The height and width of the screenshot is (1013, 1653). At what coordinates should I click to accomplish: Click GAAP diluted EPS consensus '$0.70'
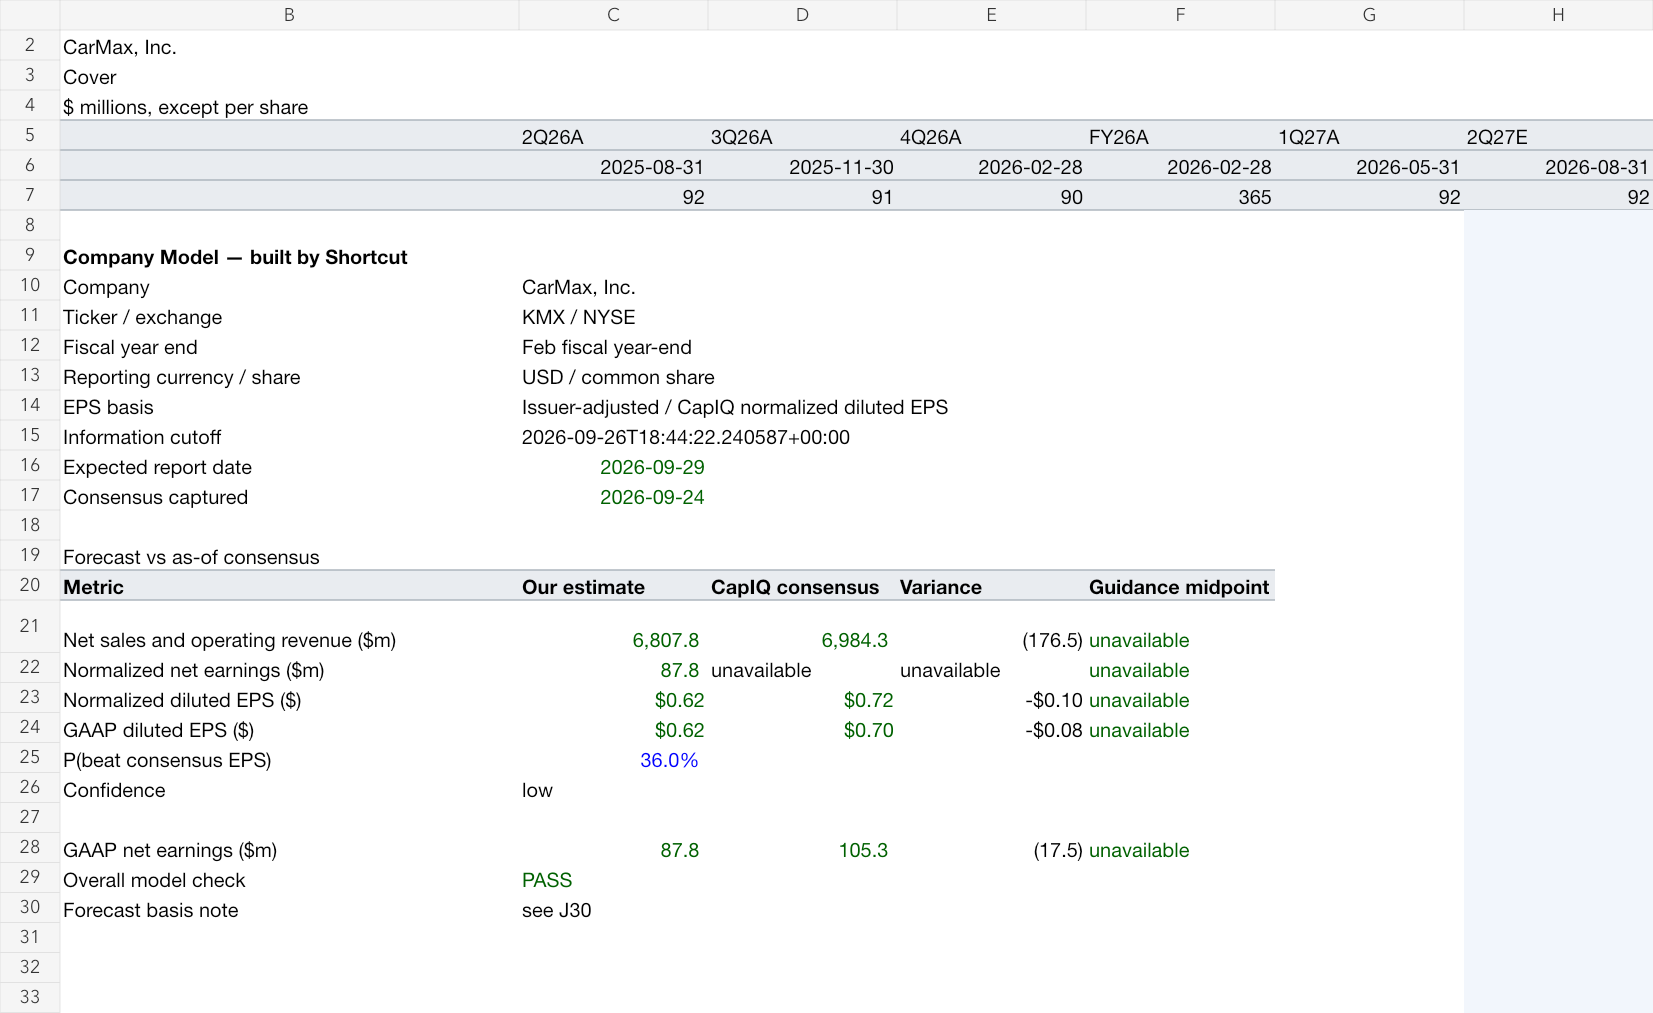pos(802,730)
